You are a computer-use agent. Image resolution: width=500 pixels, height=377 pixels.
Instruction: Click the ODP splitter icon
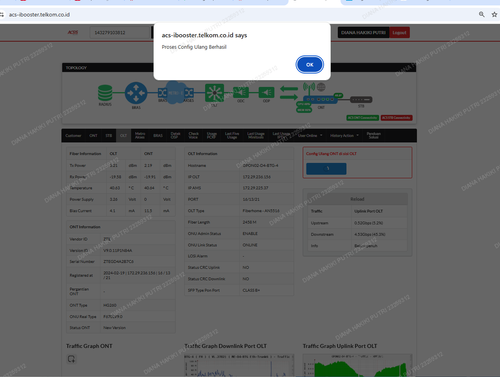click(x=266, y=92)
